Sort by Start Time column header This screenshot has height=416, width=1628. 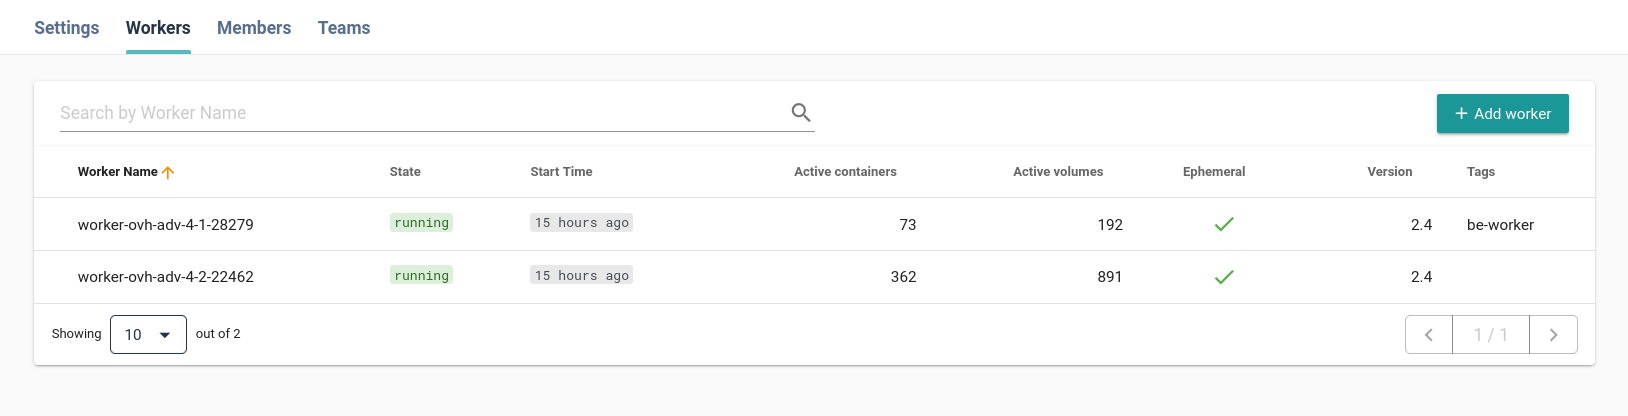[561, 172]
